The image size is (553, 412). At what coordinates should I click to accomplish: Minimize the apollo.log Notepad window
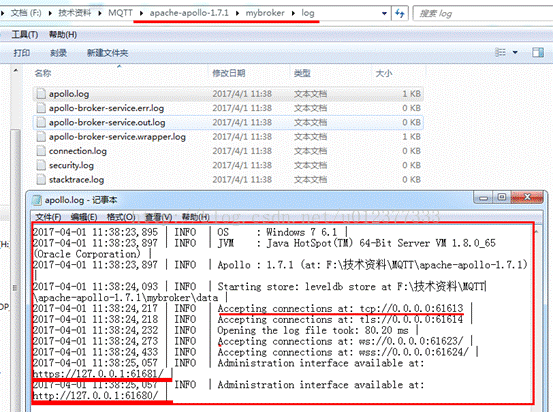tap(484, 198)
